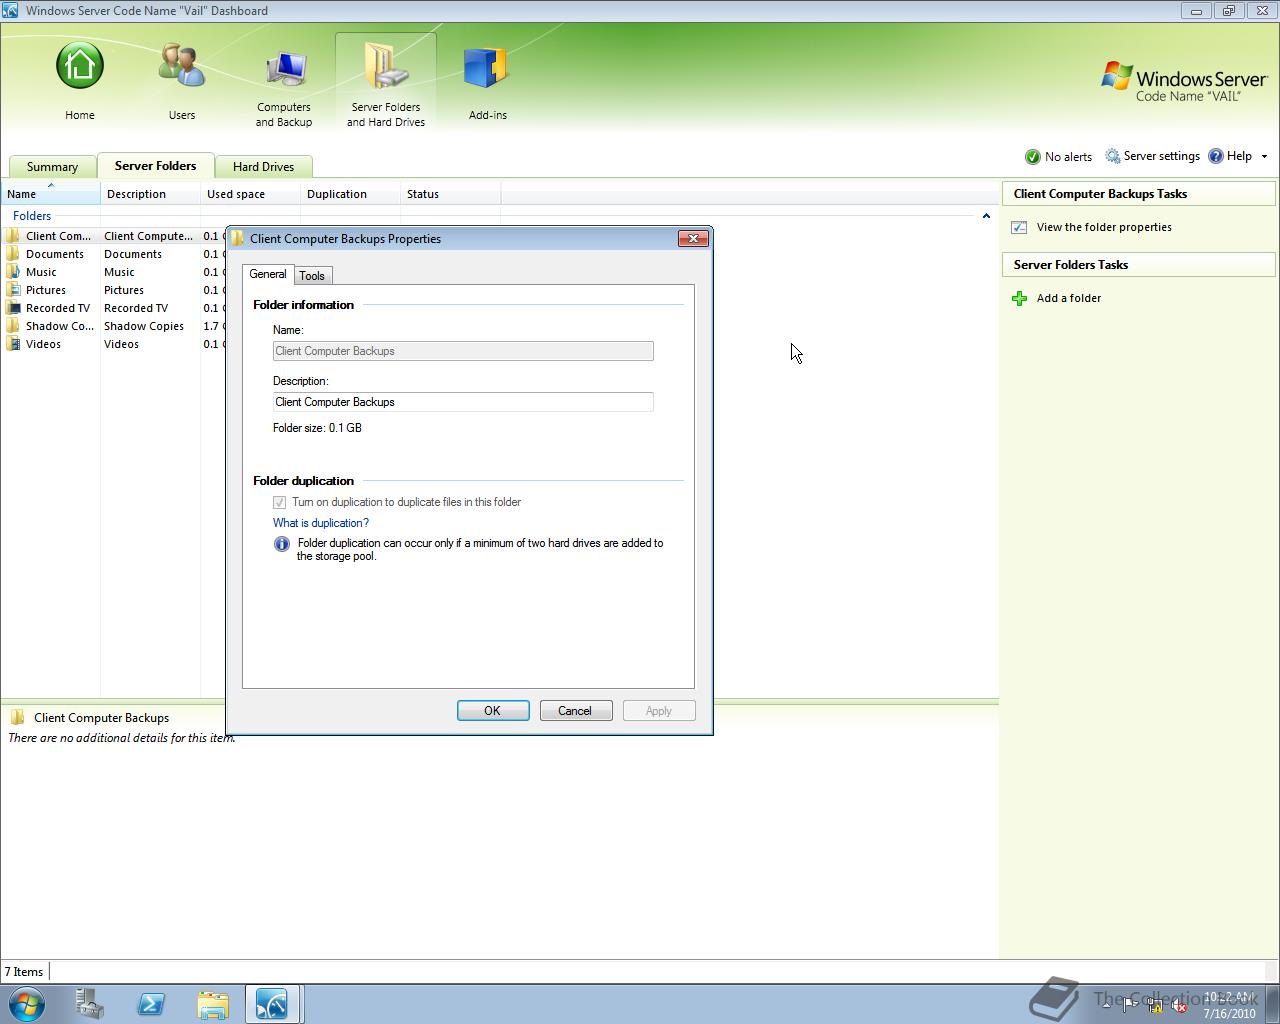
Task: Select the Recorded TV folder icon
Action: coord(13,308)
